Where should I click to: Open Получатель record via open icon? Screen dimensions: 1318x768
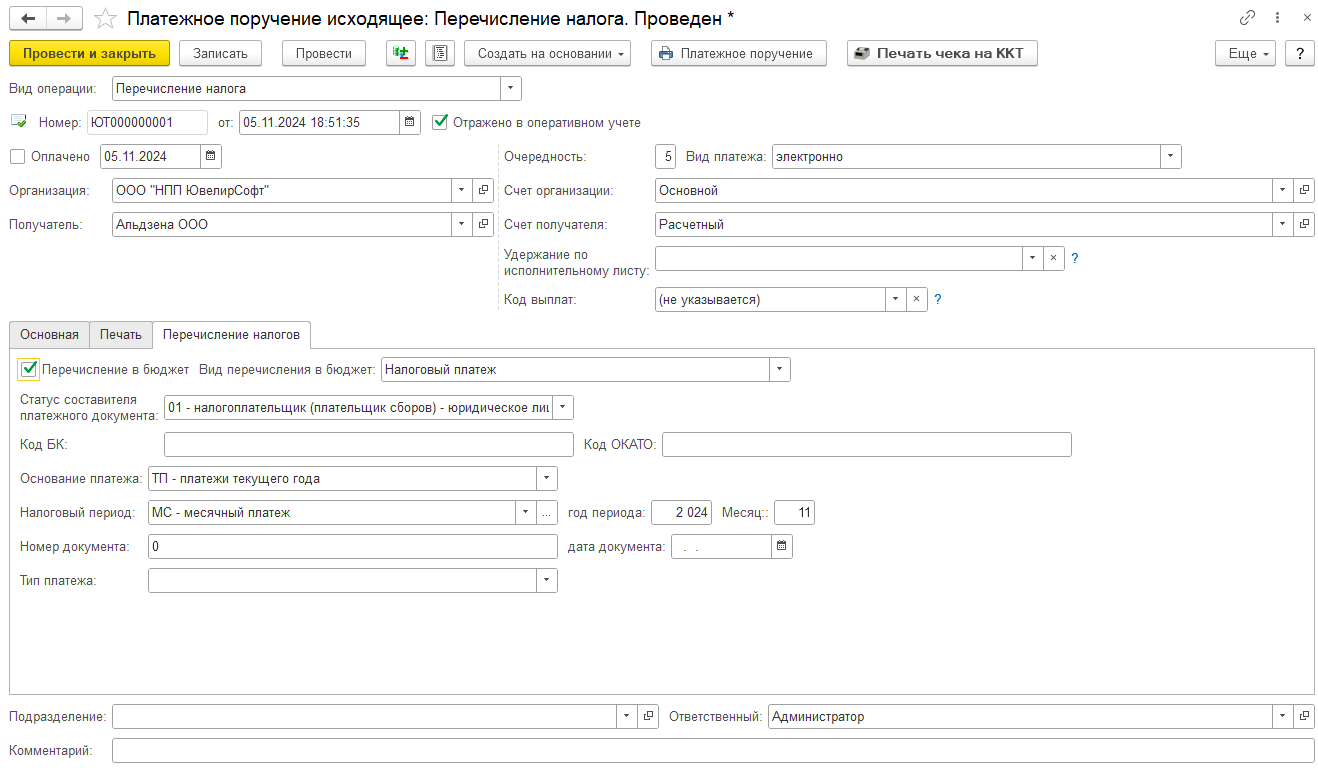coord(483,225)
